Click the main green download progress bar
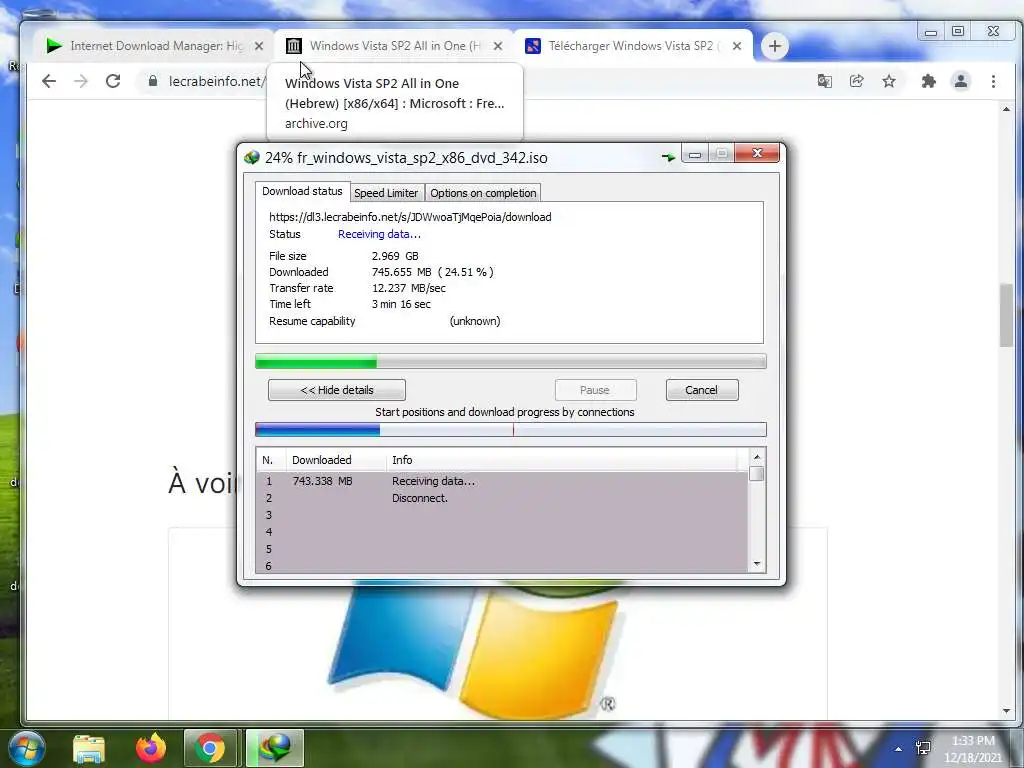 [x=511, y=361]
